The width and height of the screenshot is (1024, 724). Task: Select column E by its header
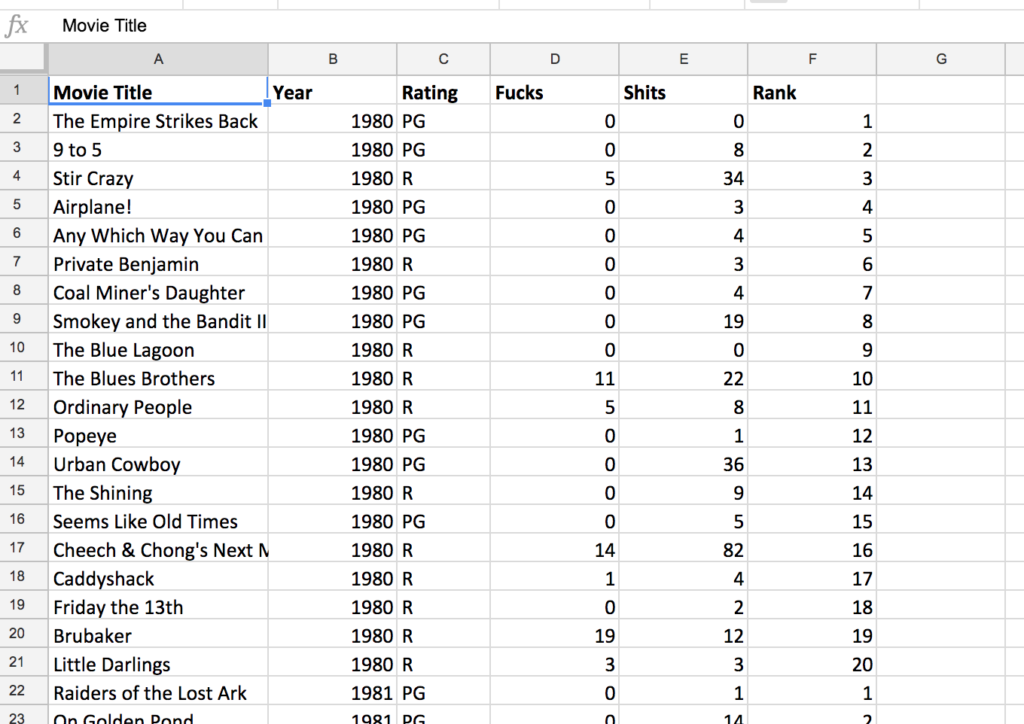(x=683, y=59)
